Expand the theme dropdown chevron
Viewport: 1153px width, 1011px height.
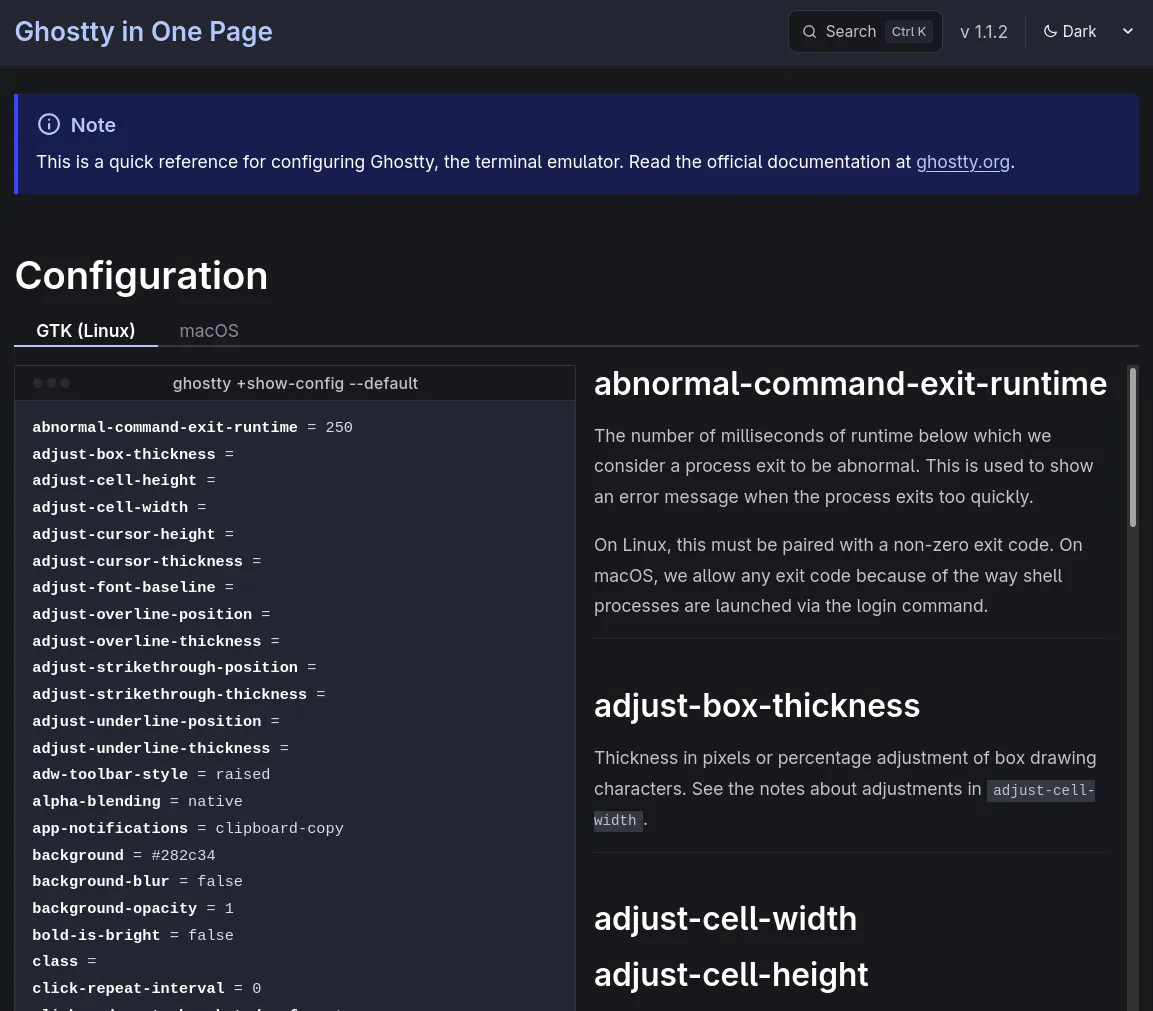(1127, 32)
